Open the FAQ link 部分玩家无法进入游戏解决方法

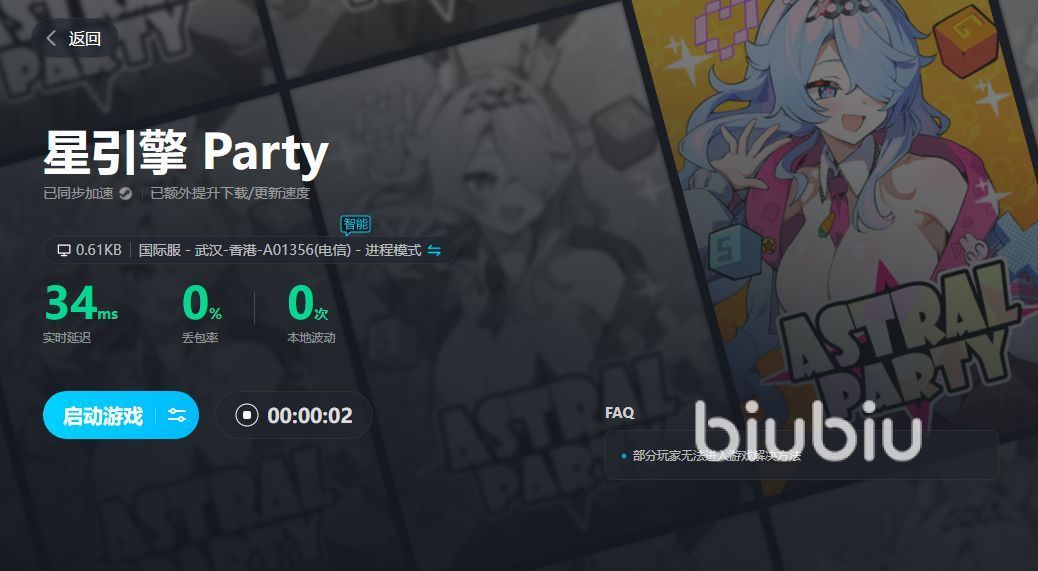click(x=717, y=456)
